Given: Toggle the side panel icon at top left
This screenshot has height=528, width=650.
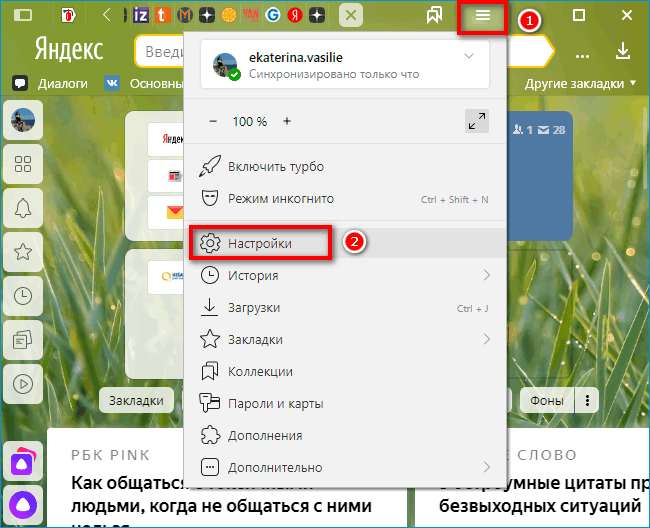Looking at the screenshot, I should (23, 16).
